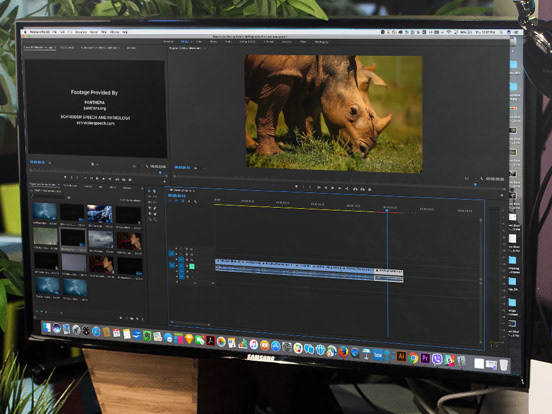
Task: Open Premiere Pro from the Dock
Action: [425, 358]
